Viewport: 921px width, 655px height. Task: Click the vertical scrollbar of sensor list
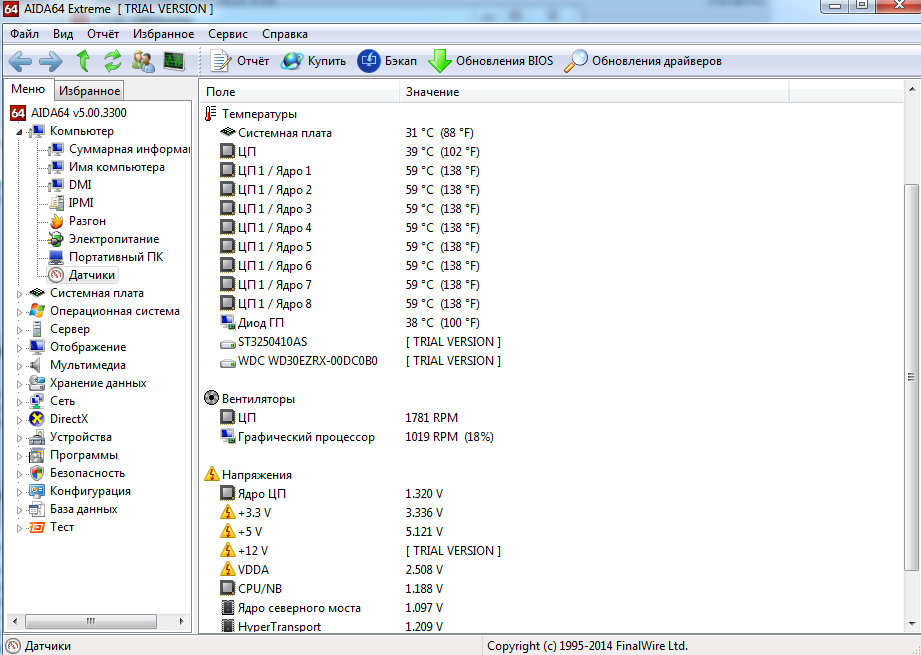[911, 377]
